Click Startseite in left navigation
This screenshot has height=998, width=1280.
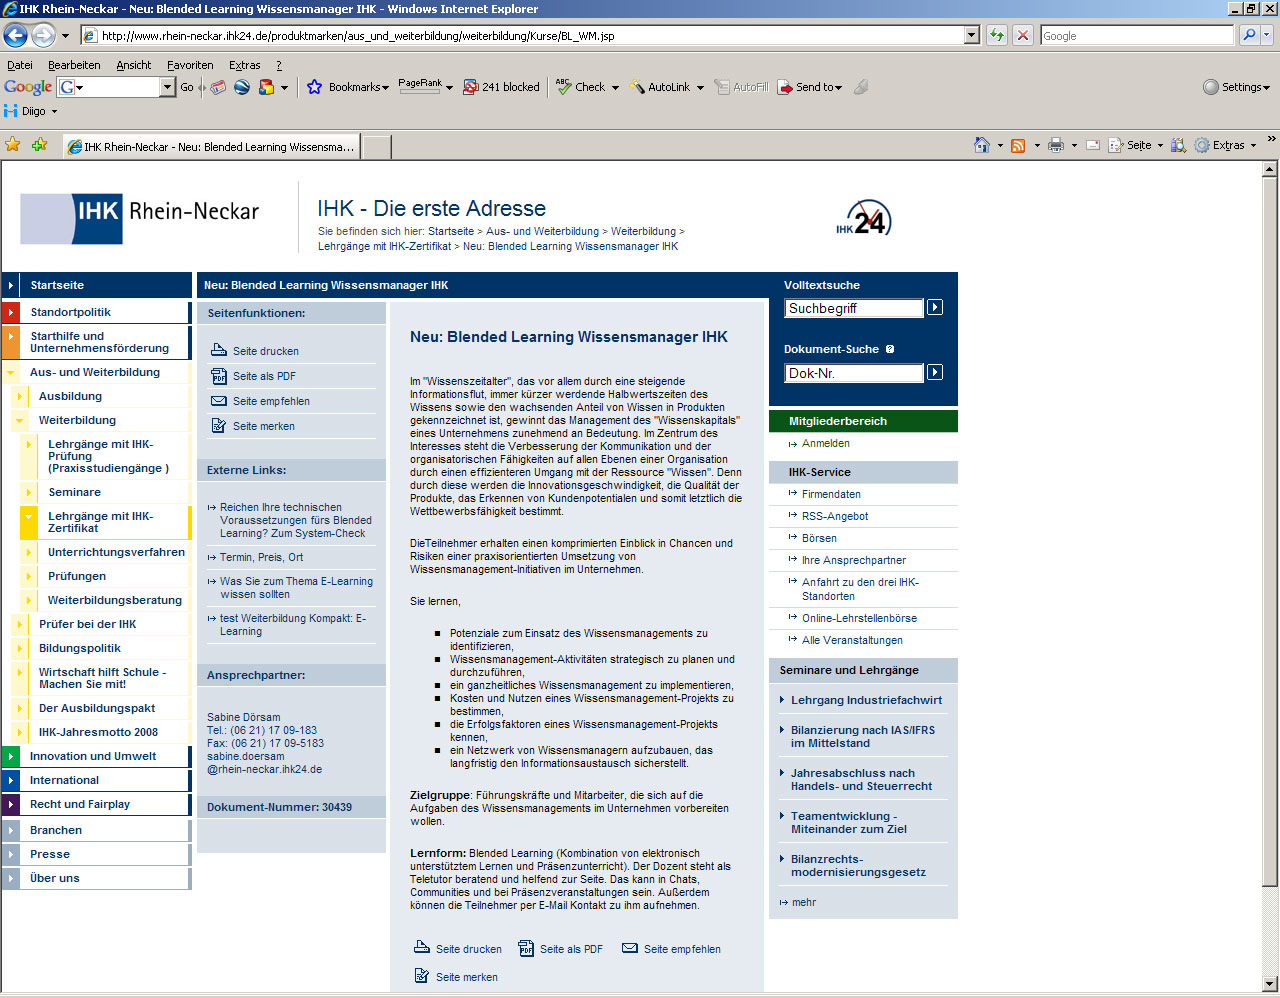tap(57, 285)
